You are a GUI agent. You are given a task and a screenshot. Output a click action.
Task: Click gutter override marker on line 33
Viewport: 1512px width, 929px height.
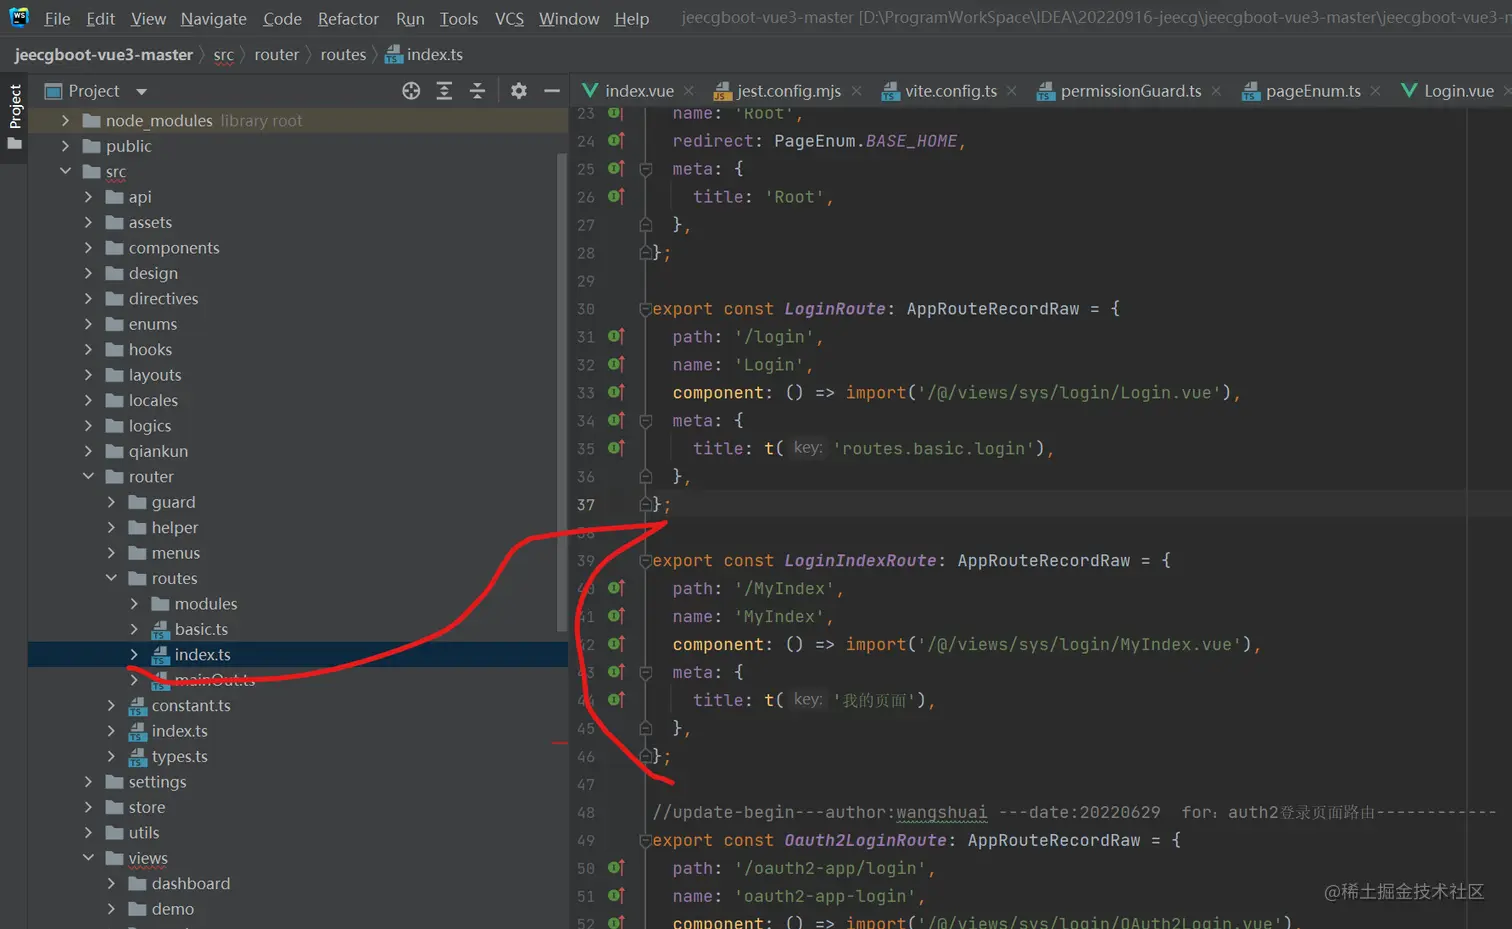point(616,393)
